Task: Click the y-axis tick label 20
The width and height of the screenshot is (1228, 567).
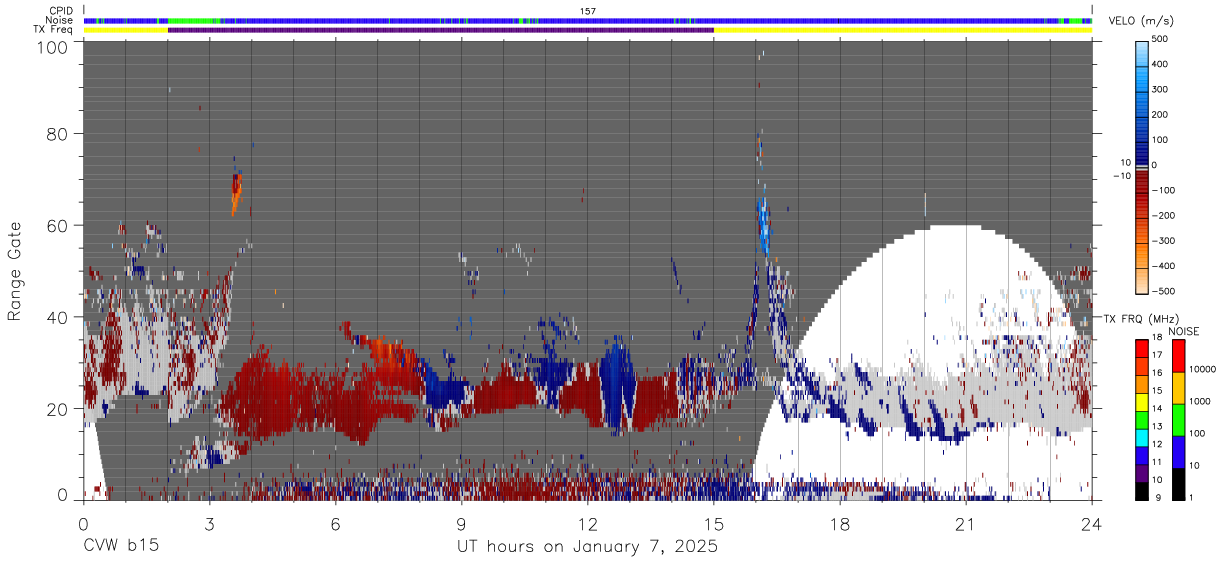Action: (58, 409)
